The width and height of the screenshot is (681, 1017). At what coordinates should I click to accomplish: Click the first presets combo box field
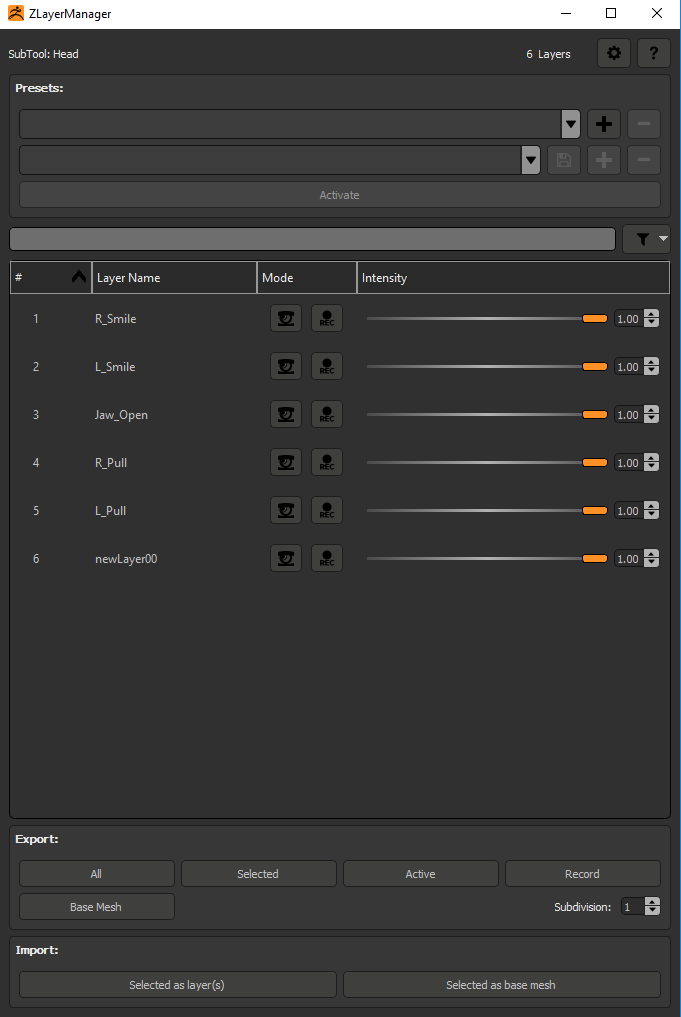point(300,124)
